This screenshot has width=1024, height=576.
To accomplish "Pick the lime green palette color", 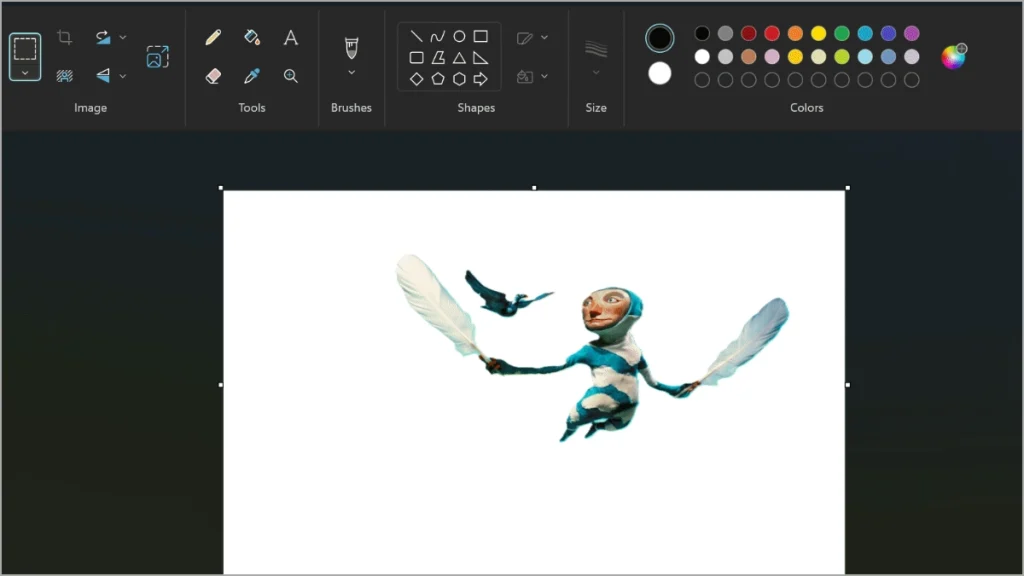I will [842, 57].
